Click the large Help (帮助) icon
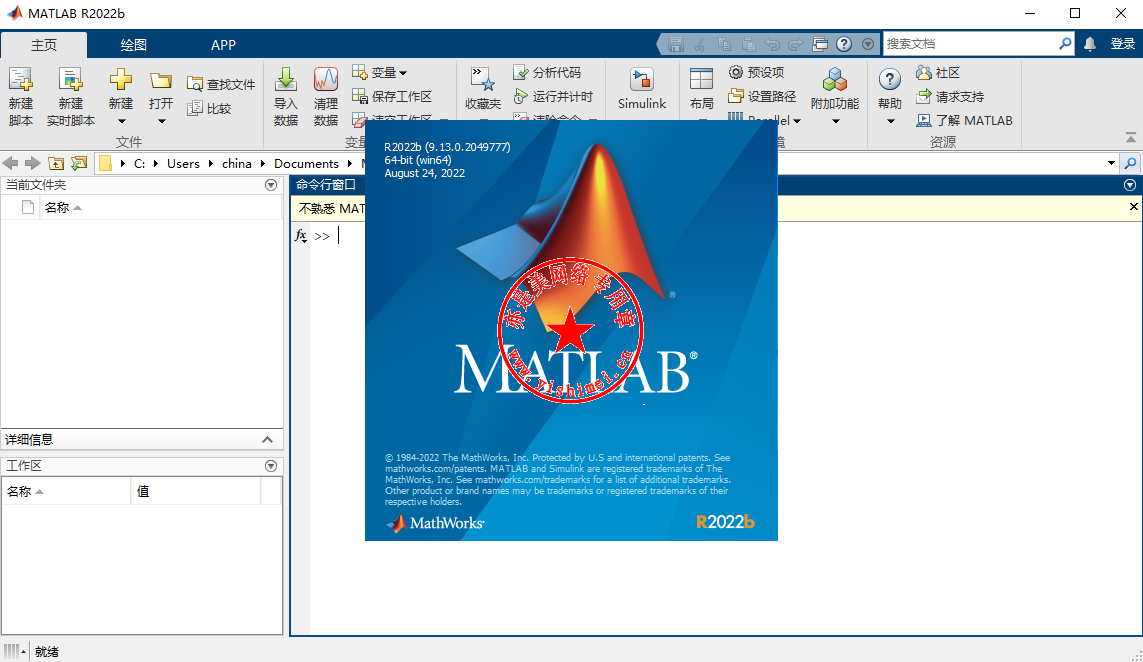Viewport: 1143px width, 662px height. click(x=889, y=79)
